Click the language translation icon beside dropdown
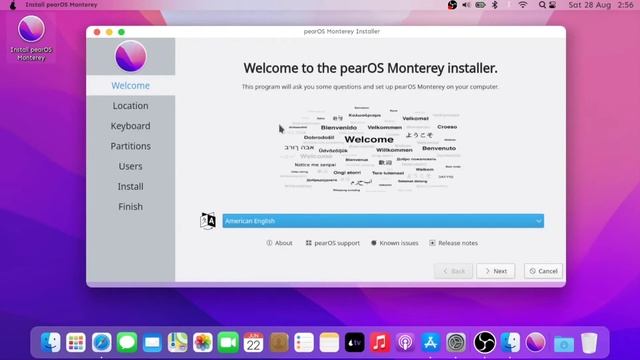 pyautogui.click(x=208, y=221)
